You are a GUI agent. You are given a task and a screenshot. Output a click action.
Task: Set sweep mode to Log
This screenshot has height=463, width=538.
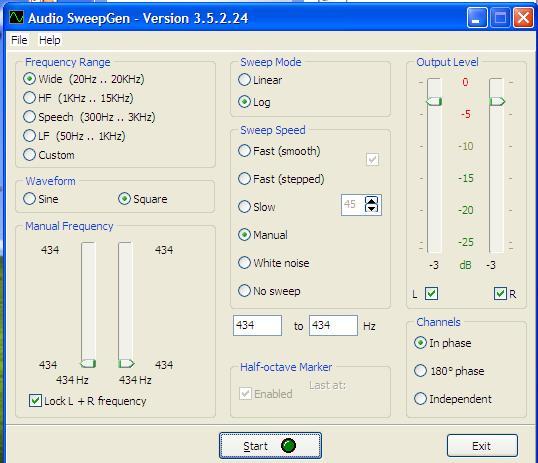click(x=254, y=102)
